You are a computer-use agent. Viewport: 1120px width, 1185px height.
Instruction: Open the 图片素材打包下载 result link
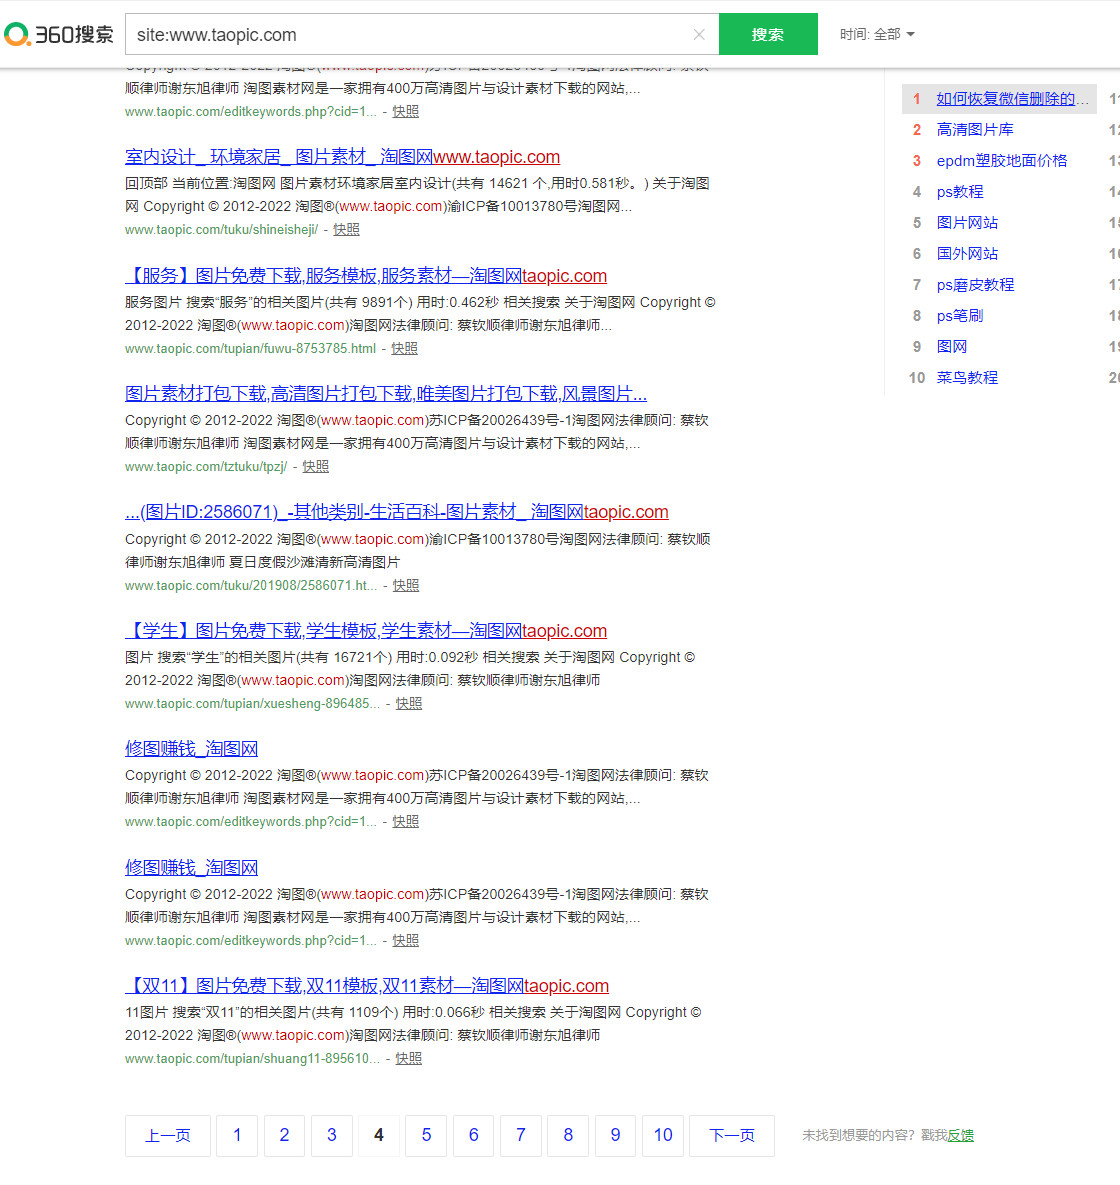pyautogui.click(x=386, y=394)
